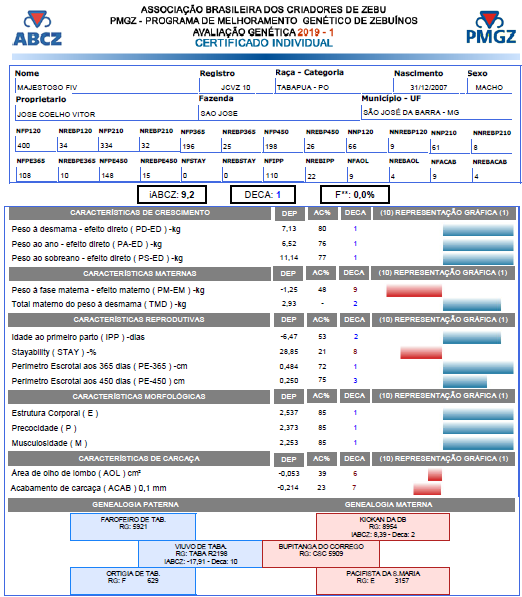
Task: Select Características de Crescimento header
Action: (x=140, y=213)
